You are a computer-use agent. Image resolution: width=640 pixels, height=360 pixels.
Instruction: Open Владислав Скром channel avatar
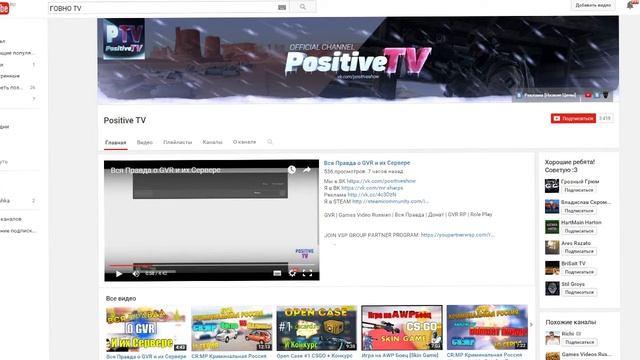click(x=552, y=206)
